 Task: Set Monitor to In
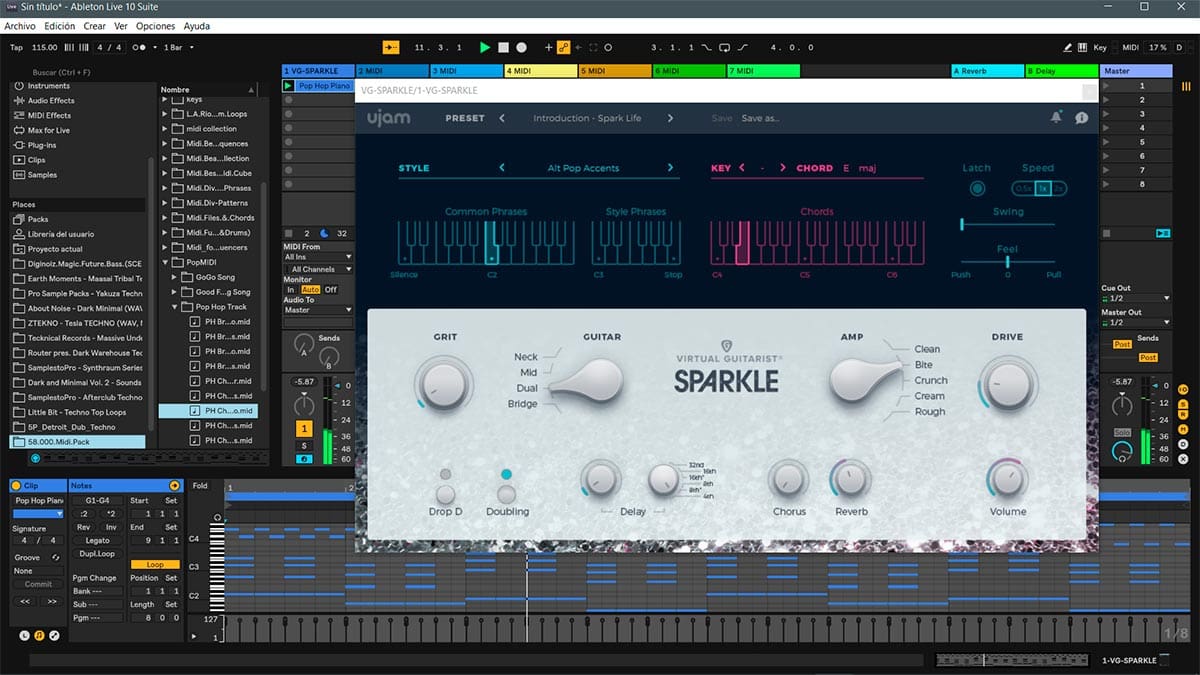point(291,290)
